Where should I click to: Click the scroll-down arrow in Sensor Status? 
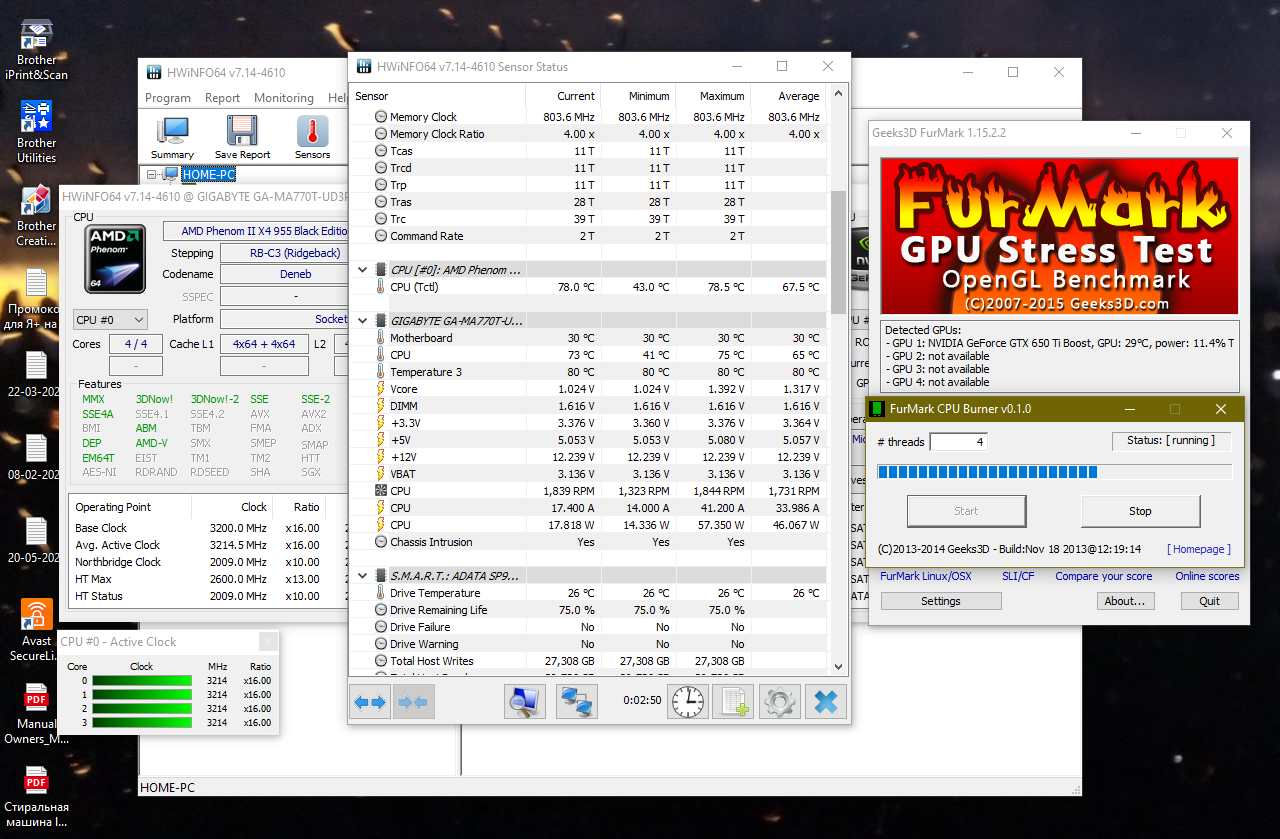(x=838, y=667)
